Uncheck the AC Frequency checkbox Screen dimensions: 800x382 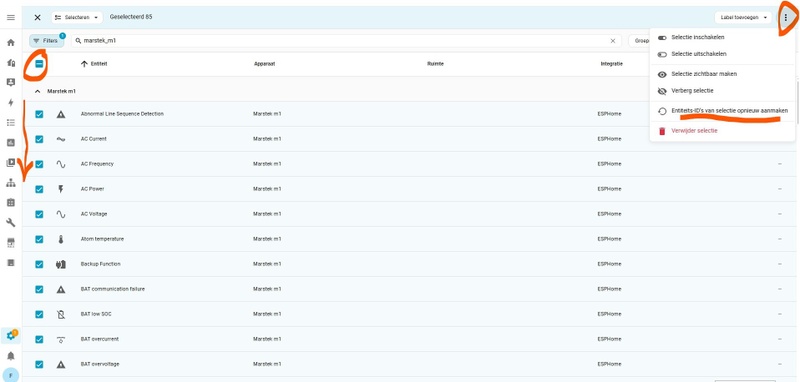pyautogui.click(x=39, y=164)
